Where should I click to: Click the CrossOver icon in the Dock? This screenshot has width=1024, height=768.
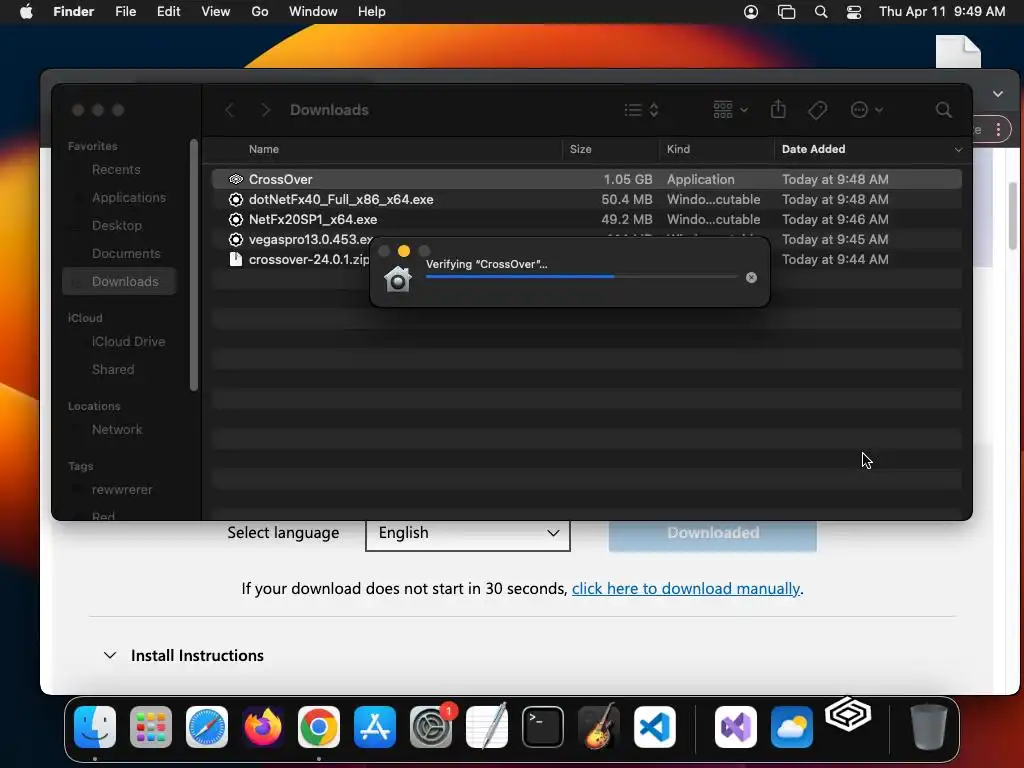point(848,714)
